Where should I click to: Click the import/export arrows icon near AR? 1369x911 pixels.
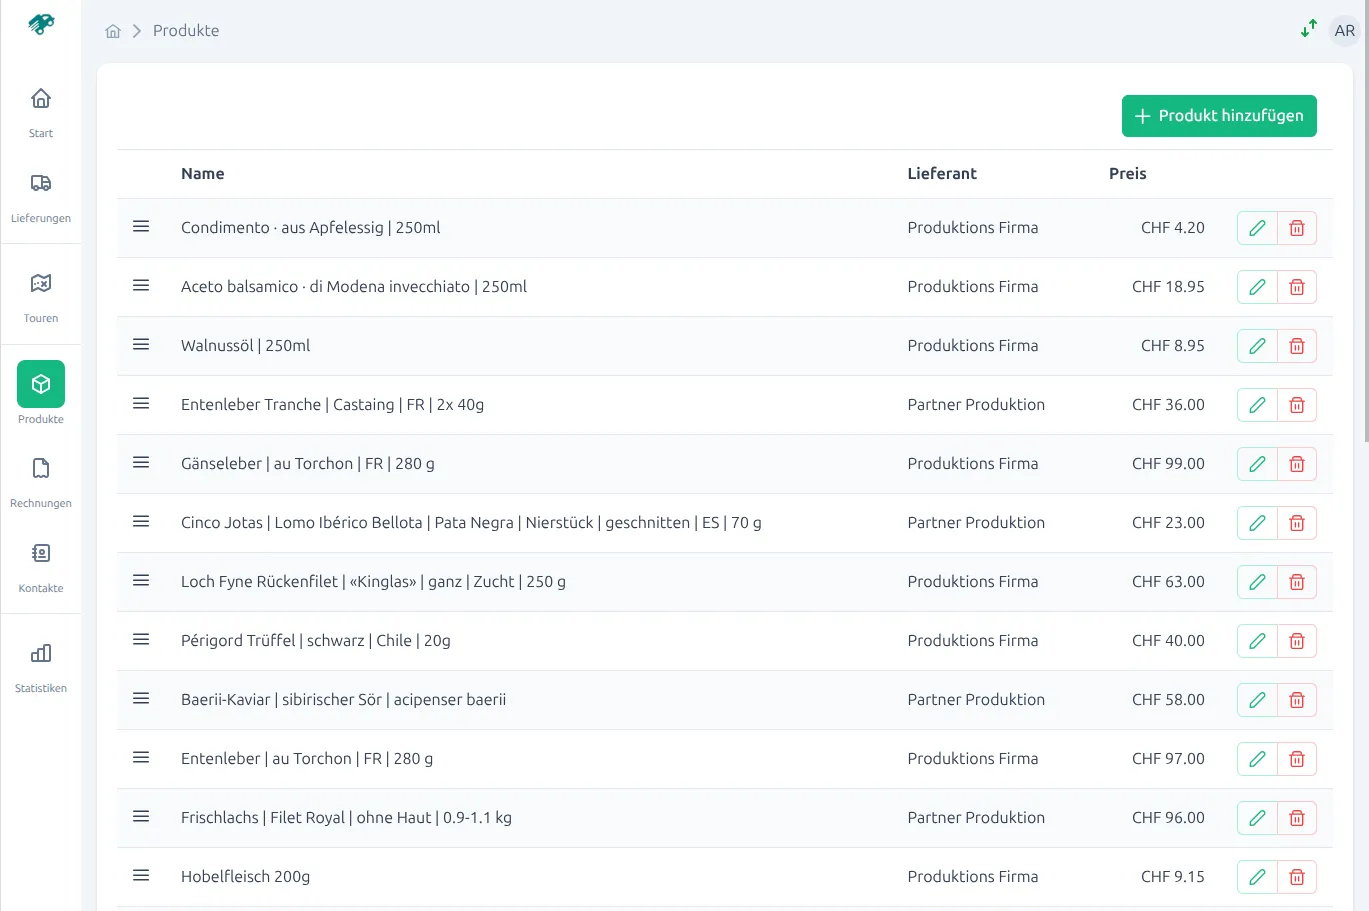pos(1308,29)
